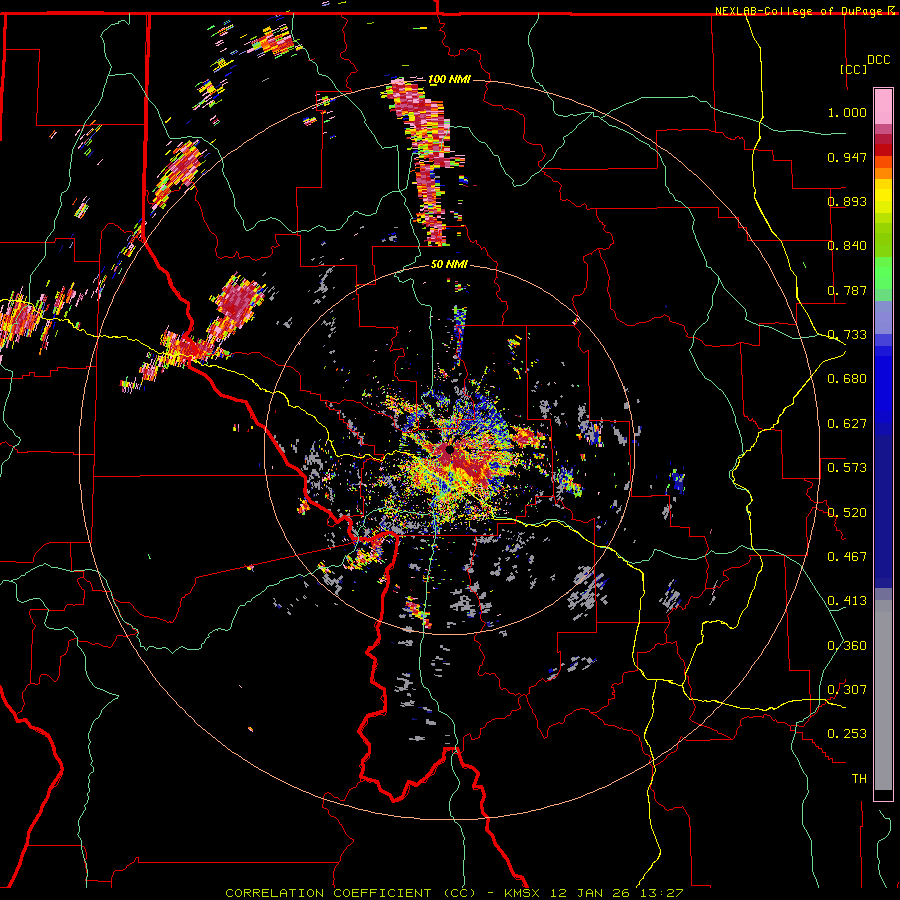Click the 0.733 legend value
Image resolution: width=900 pixels, height=900 pixels.
(847, 335)
